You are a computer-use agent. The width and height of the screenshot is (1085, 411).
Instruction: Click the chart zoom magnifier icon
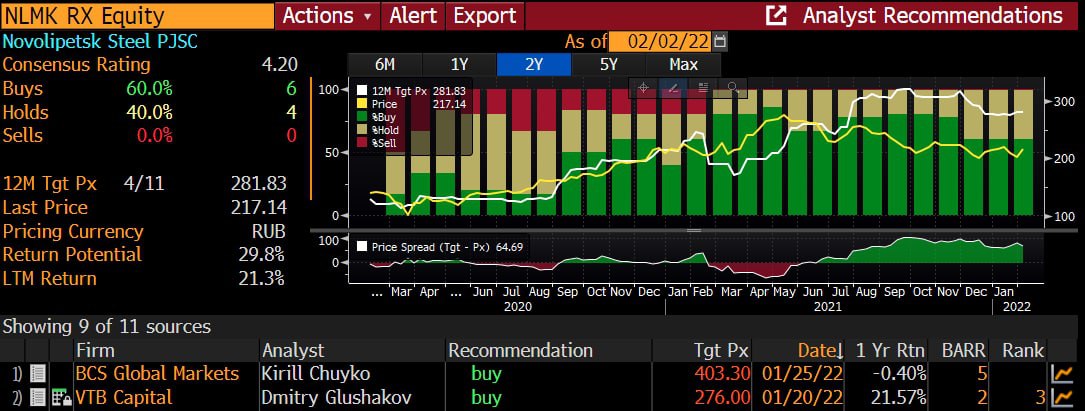click(733, 88)
